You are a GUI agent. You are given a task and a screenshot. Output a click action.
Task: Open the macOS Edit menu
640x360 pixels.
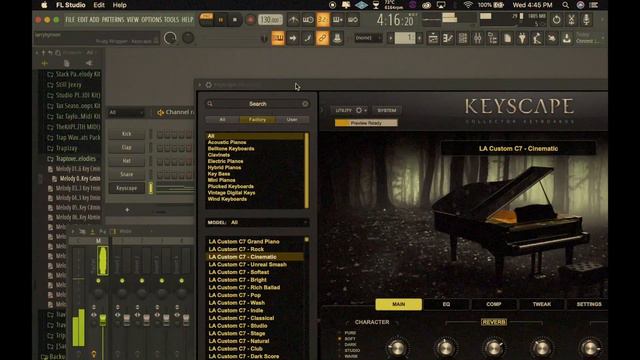[99, 5]
